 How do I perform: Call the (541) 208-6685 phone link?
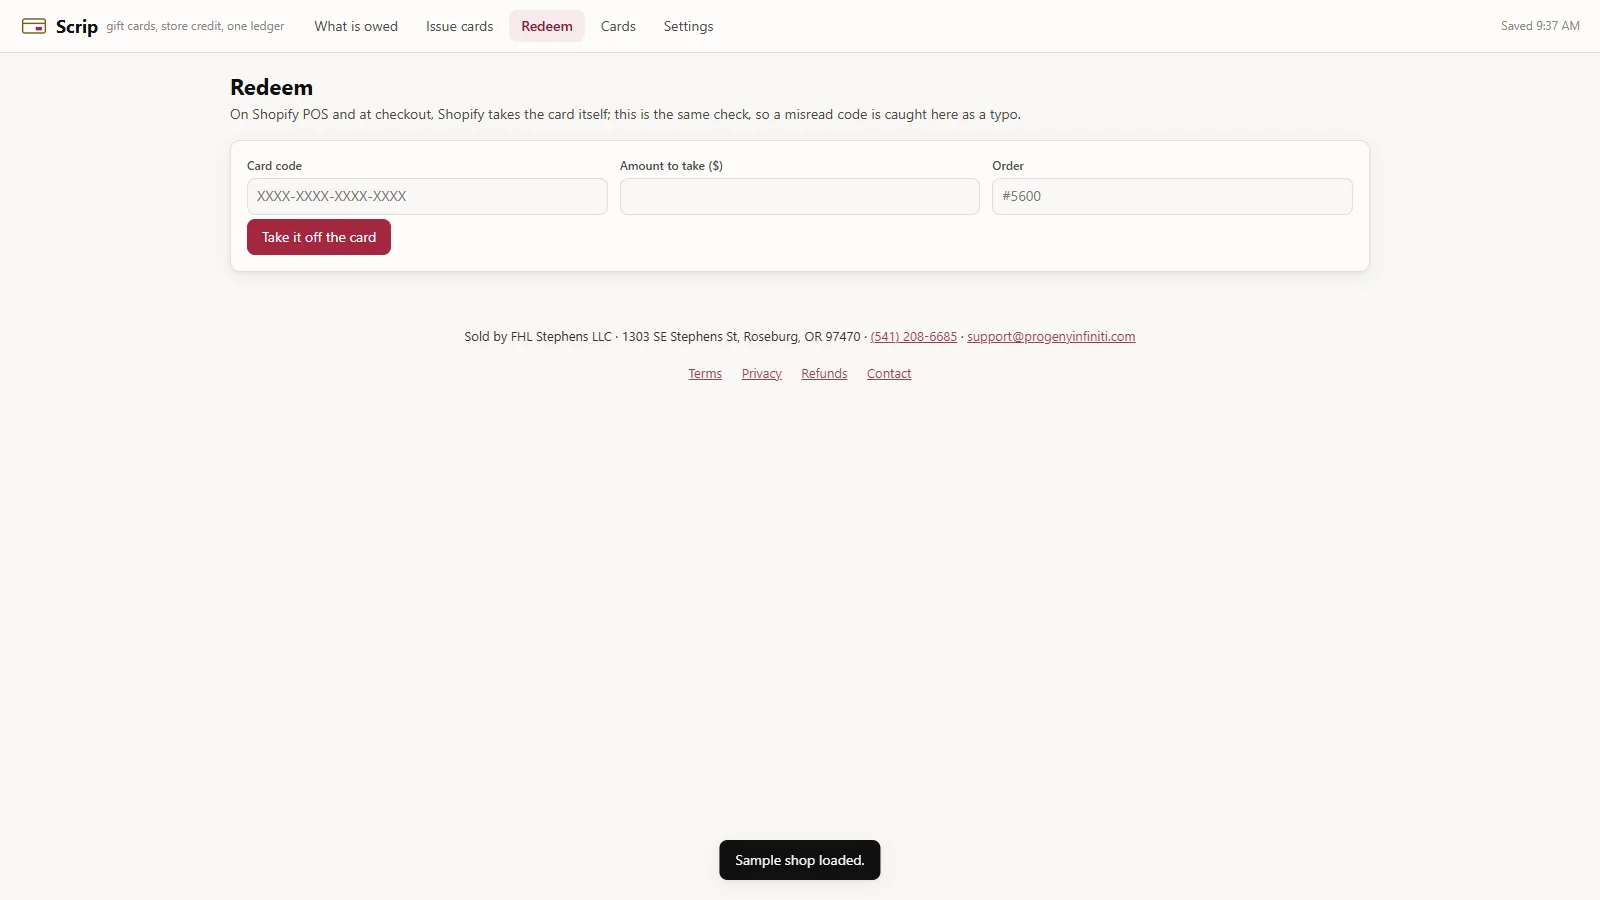coord(914,337)
